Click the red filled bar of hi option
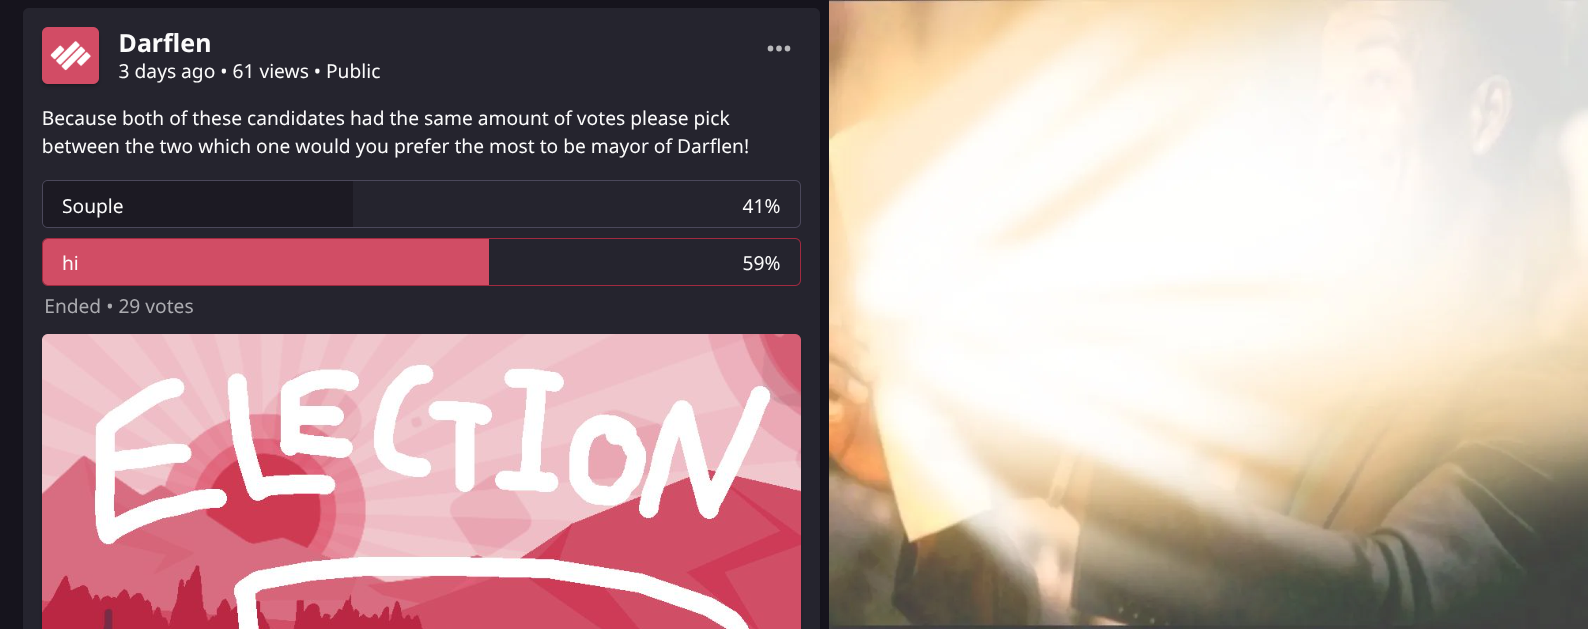This screenshot has width=1588, height=629. (266, 262)
